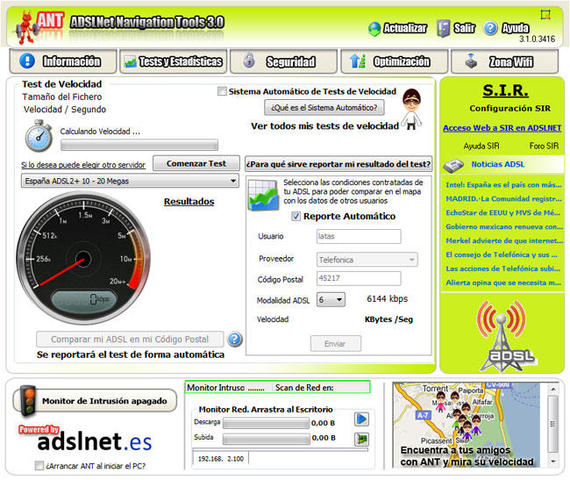Open the Foro SIR link
Screen dimensions: 570x480
pos(543,146)
